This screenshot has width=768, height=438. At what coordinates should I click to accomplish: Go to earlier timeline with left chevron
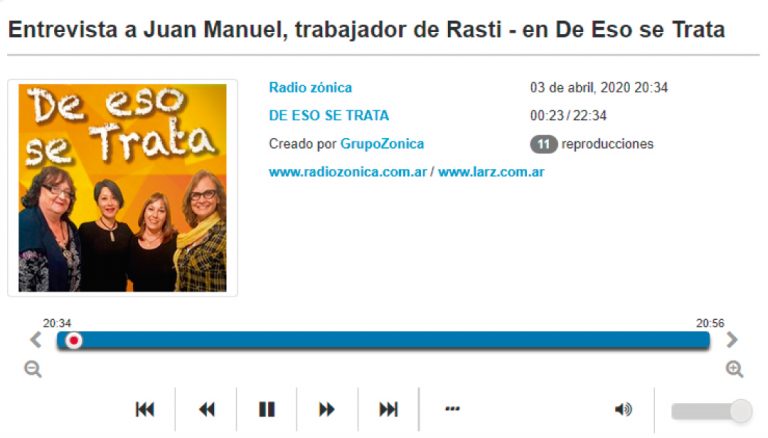pyautogui.click(x=36, y=340)
